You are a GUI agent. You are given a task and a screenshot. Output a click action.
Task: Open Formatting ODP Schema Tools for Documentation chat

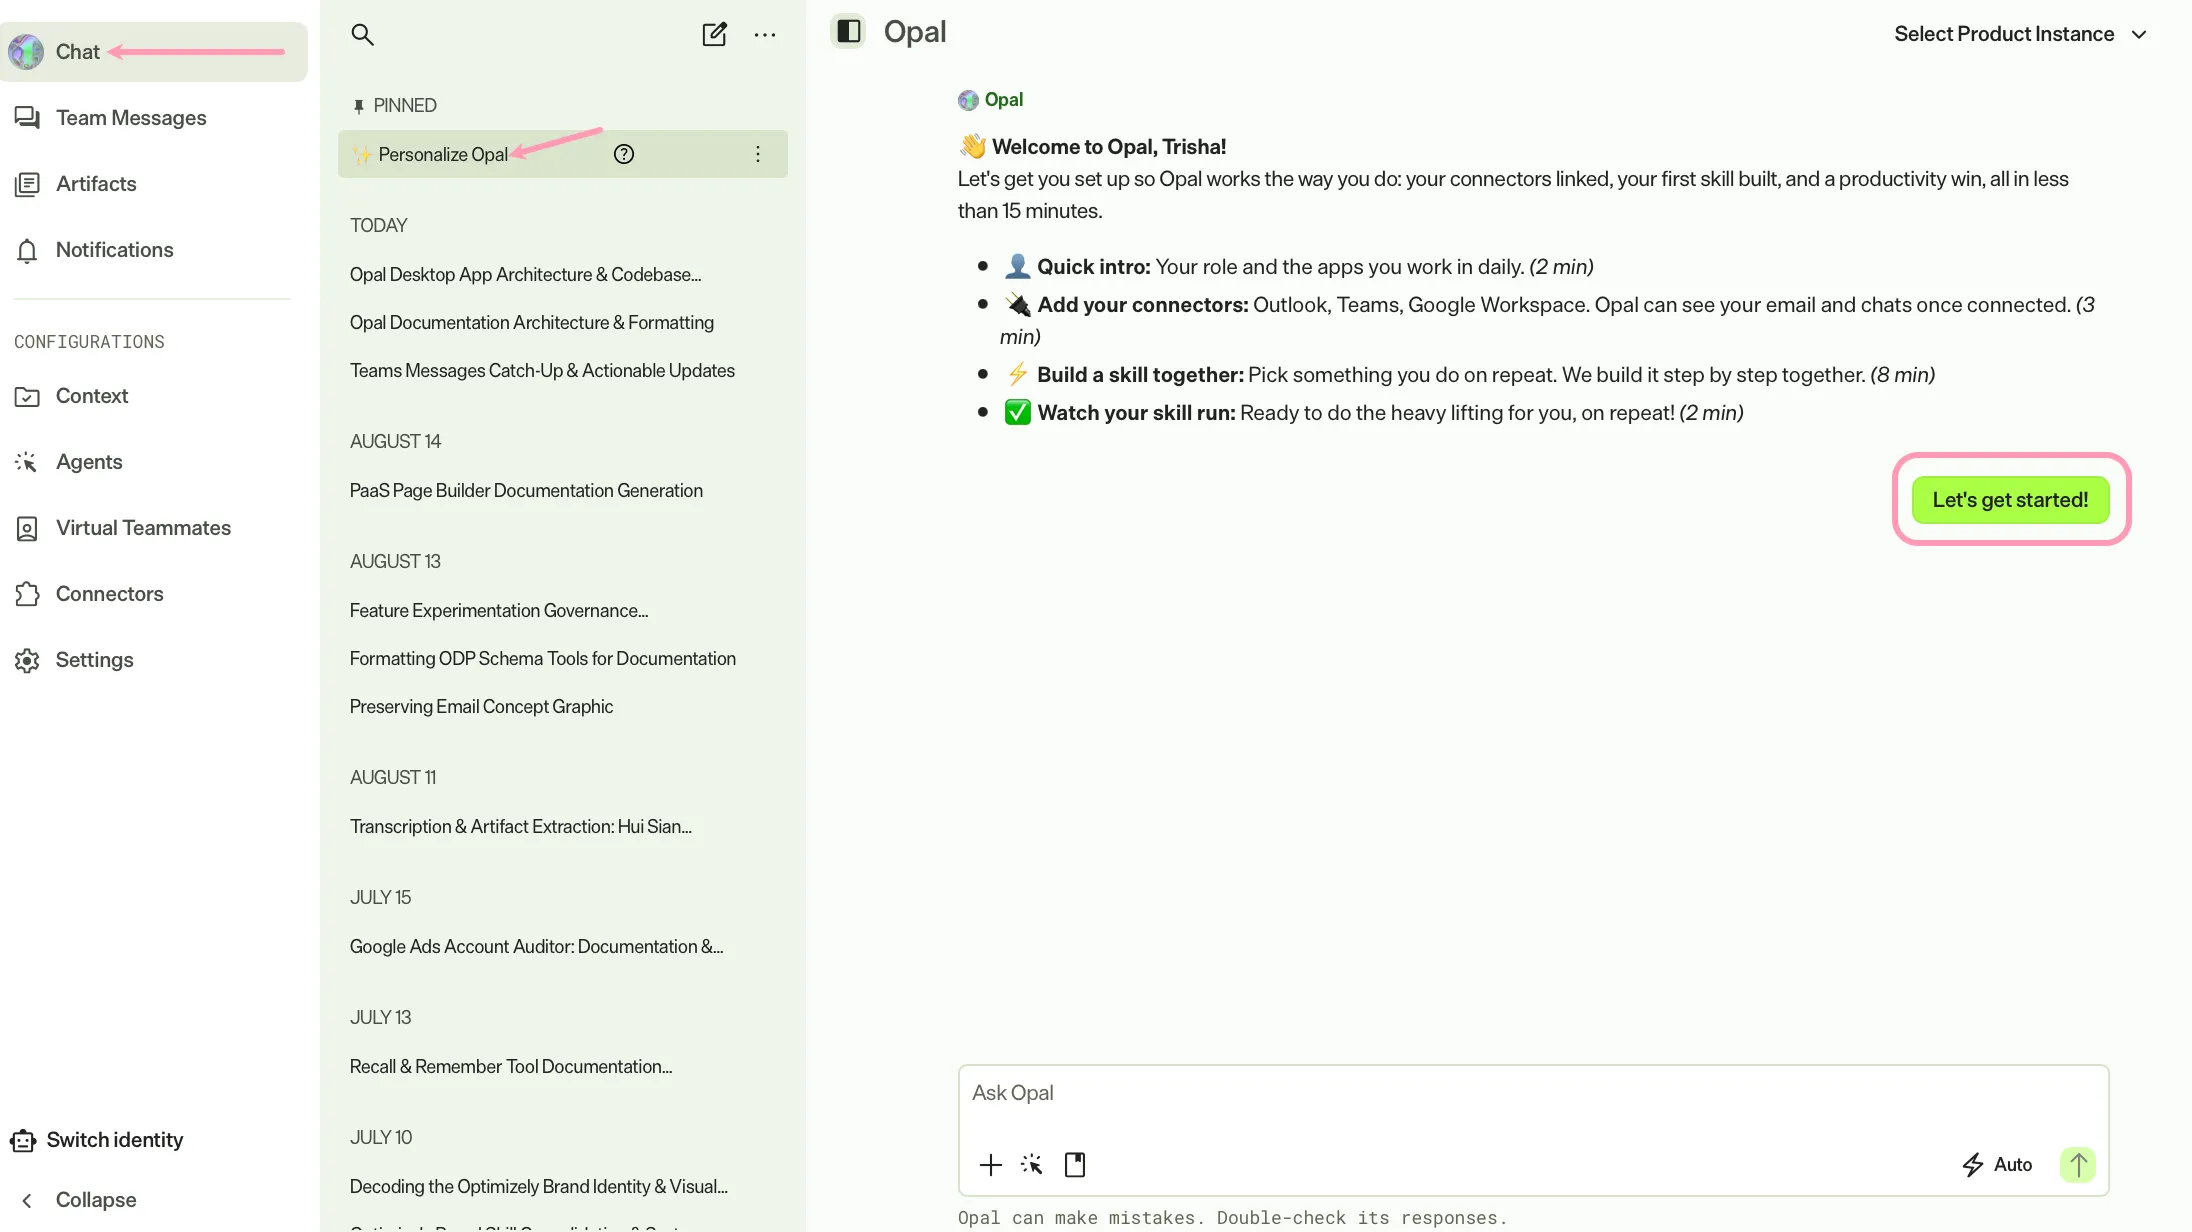543,658
